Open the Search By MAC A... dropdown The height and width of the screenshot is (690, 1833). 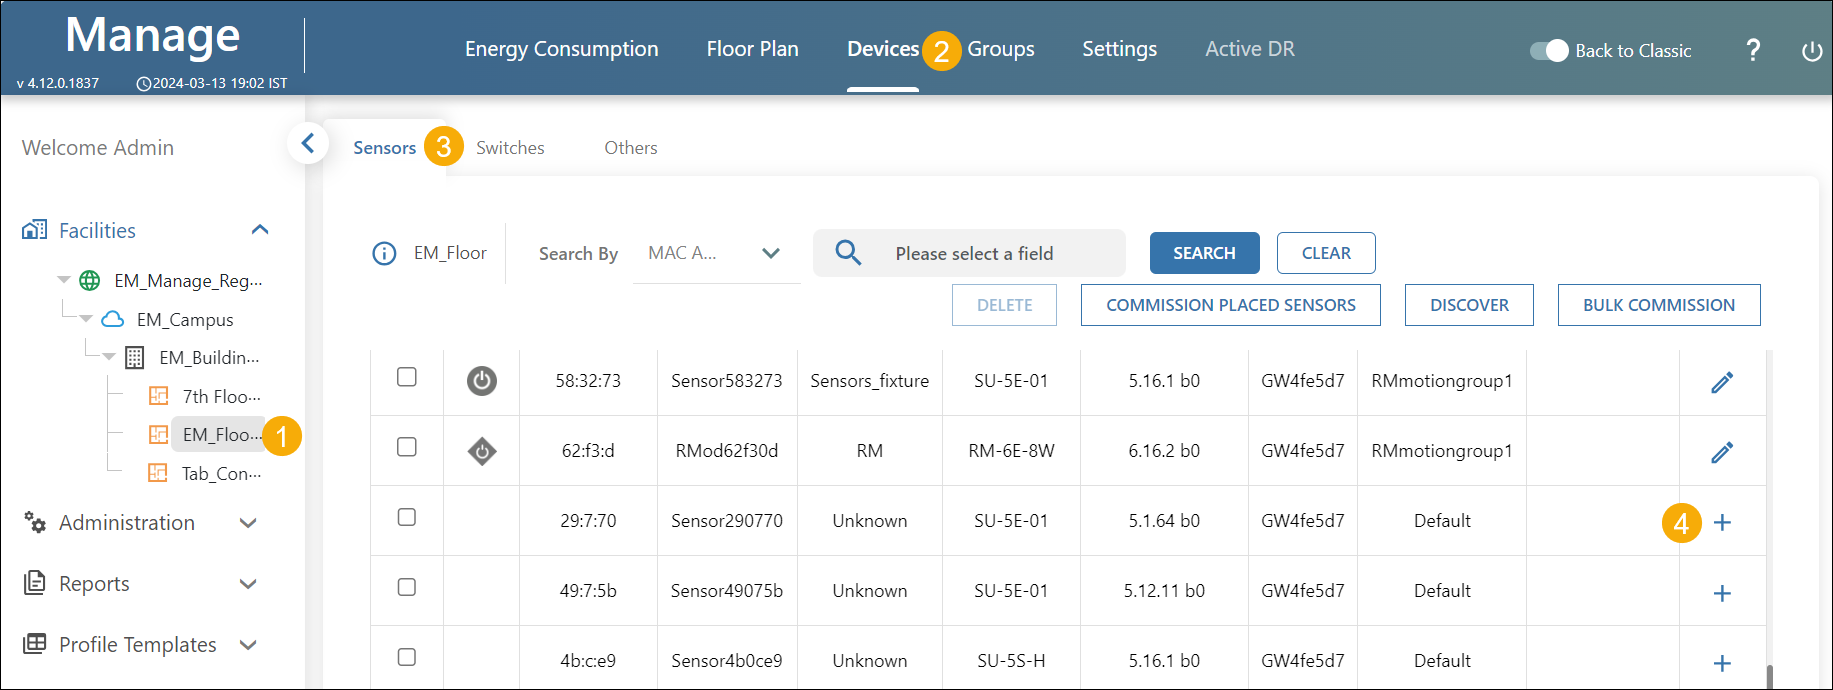tap(716, 254)
